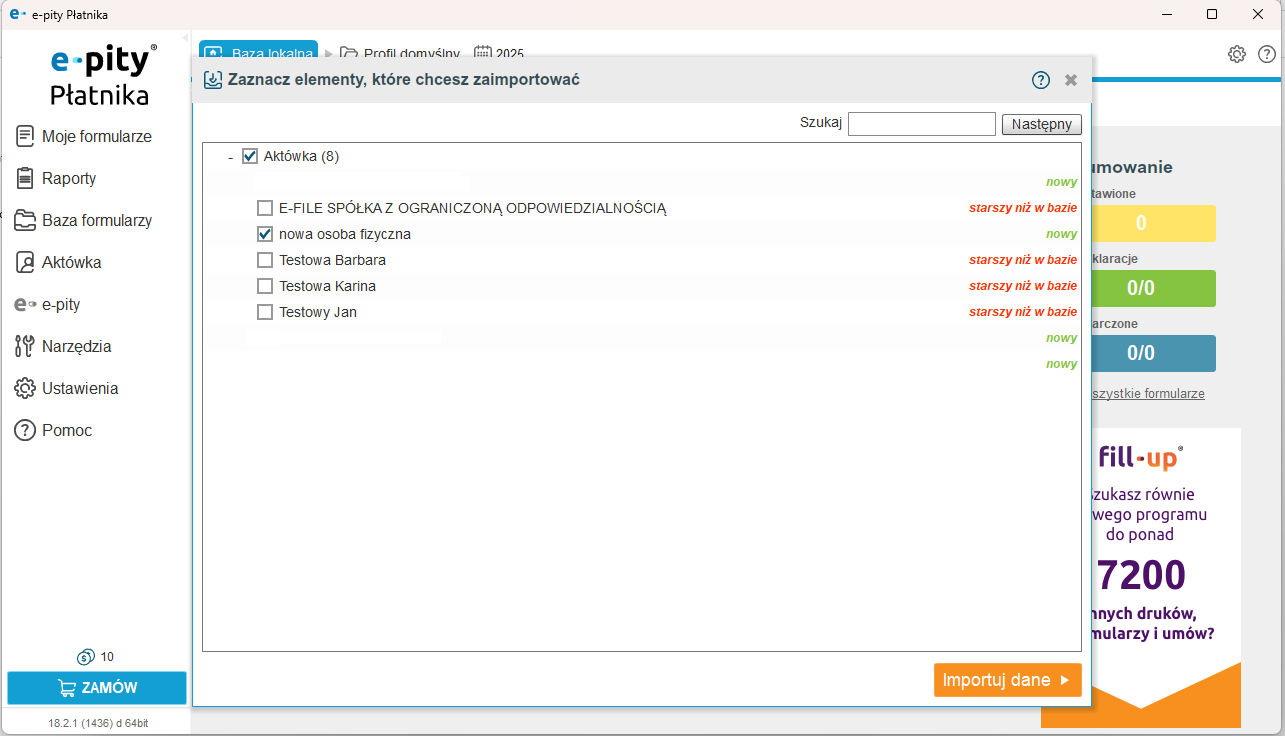1285x736 pixels.
Task: Click the Narzędzia tools icon
Action: click(x=25, y=346)
